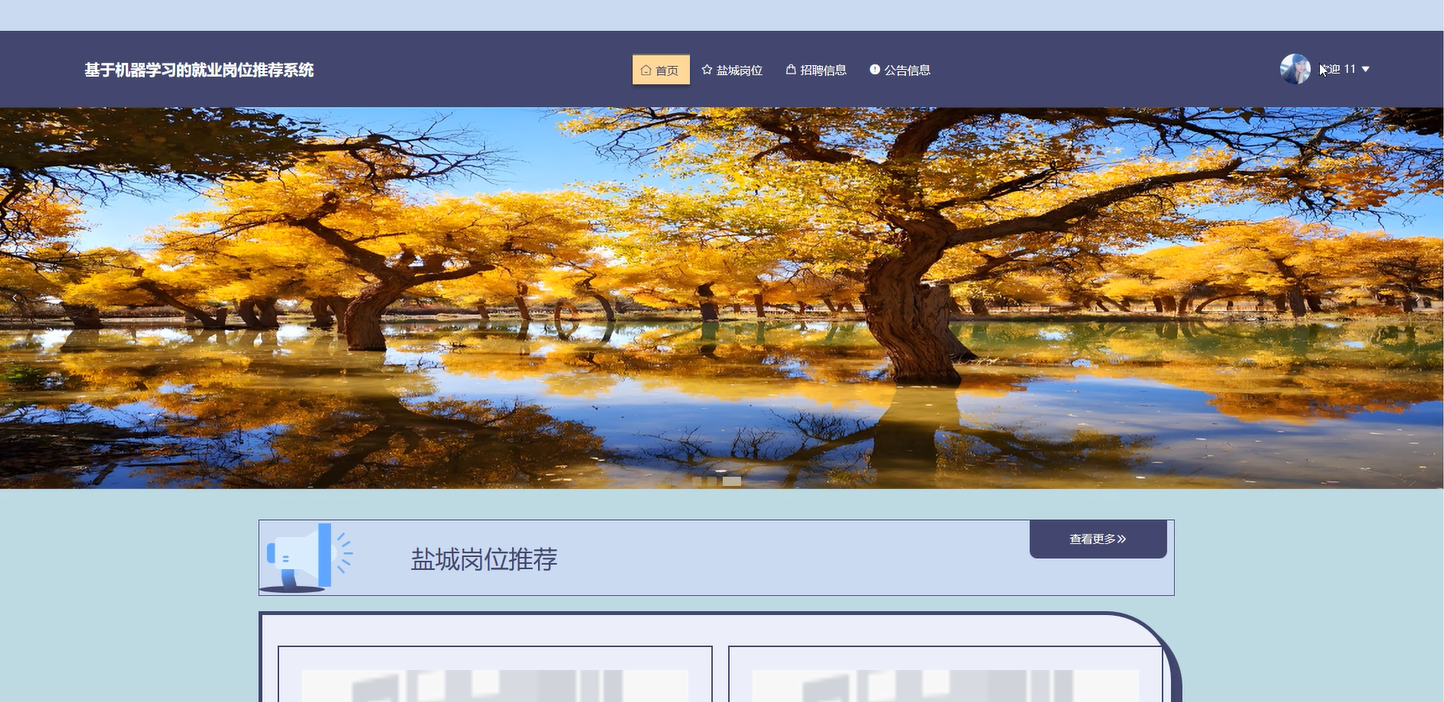This screenshot has height=702, width=1444.
Task: Click the site logo text 基于机器学习的就业岗位推荐系统
Action: (198, 70)
